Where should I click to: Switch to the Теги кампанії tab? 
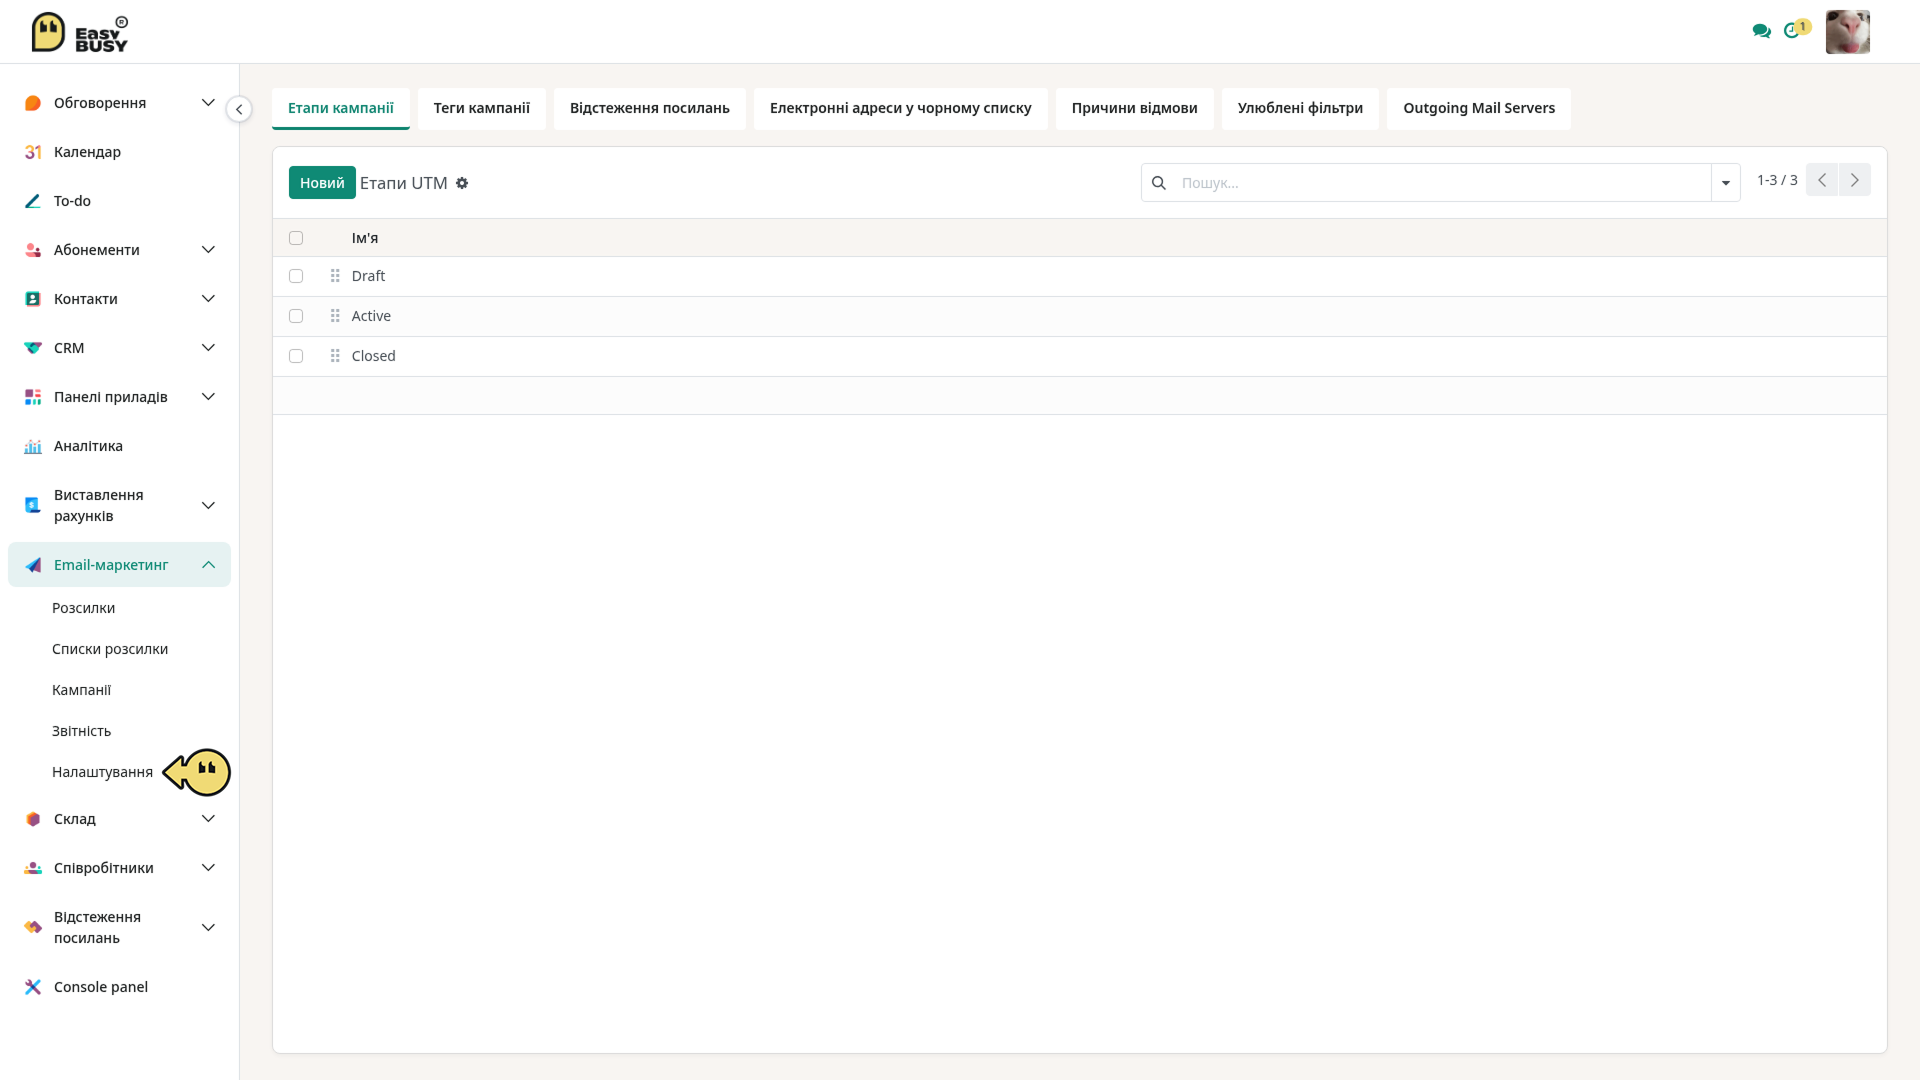[x=482, y=108]
